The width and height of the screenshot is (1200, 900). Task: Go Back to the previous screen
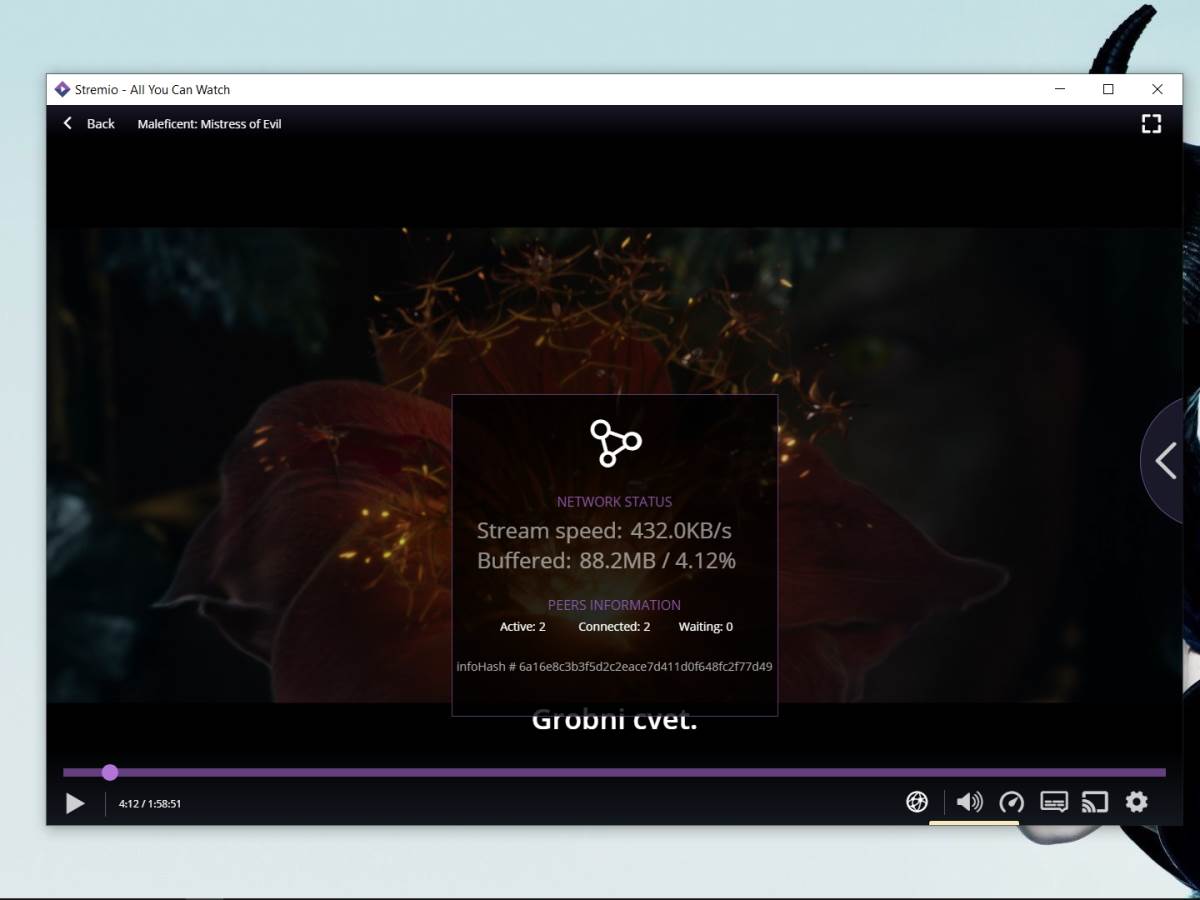click(x=100, y=124)
